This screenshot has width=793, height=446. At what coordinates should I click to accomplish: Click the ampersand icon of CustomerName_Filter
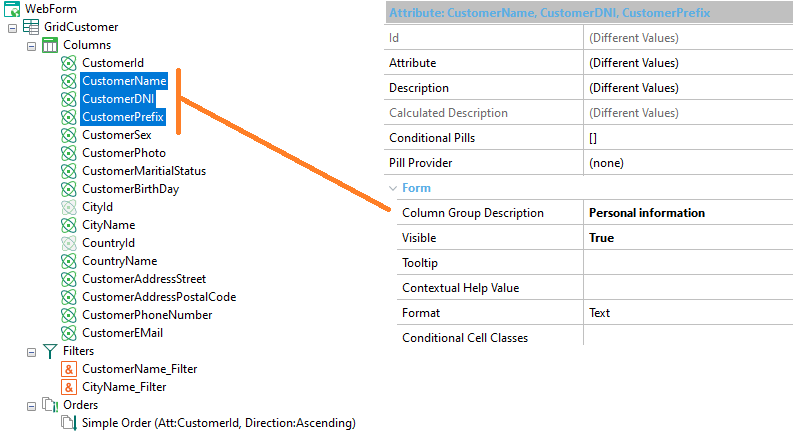click(69, 369)
